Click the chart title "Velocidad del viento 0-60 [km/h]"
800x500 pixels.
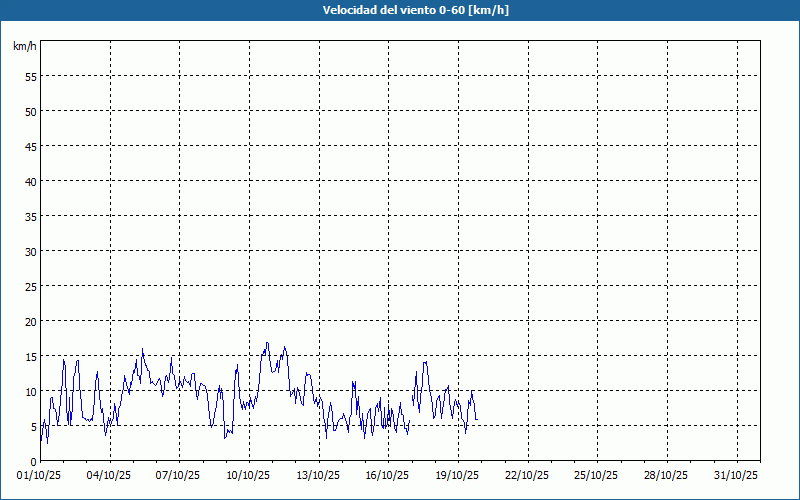pos(400,10)
